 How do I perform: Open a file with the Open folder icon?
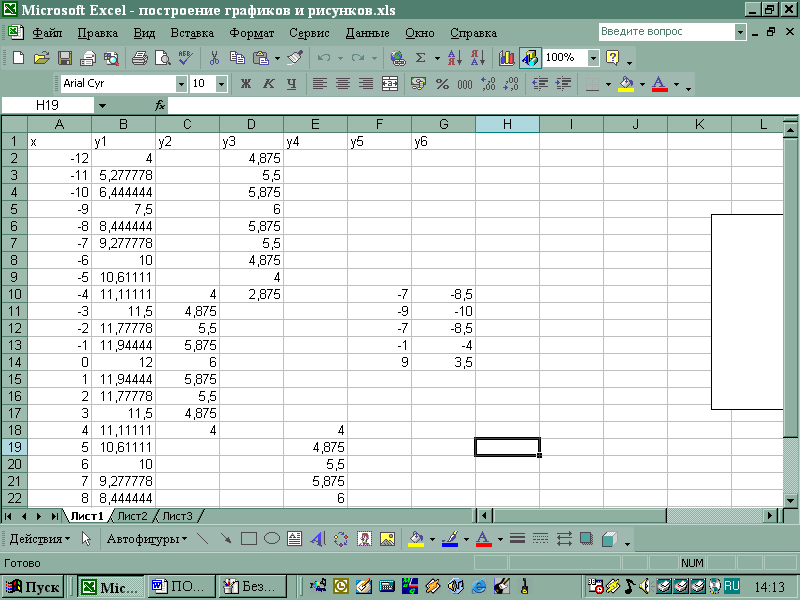(x=42, y=58)
